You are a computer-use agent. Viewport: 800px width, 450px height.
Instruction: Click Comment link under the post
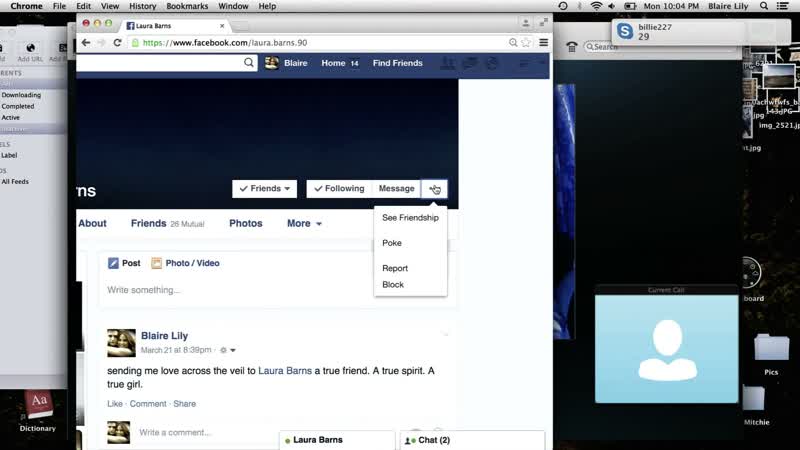pos(148,404)
